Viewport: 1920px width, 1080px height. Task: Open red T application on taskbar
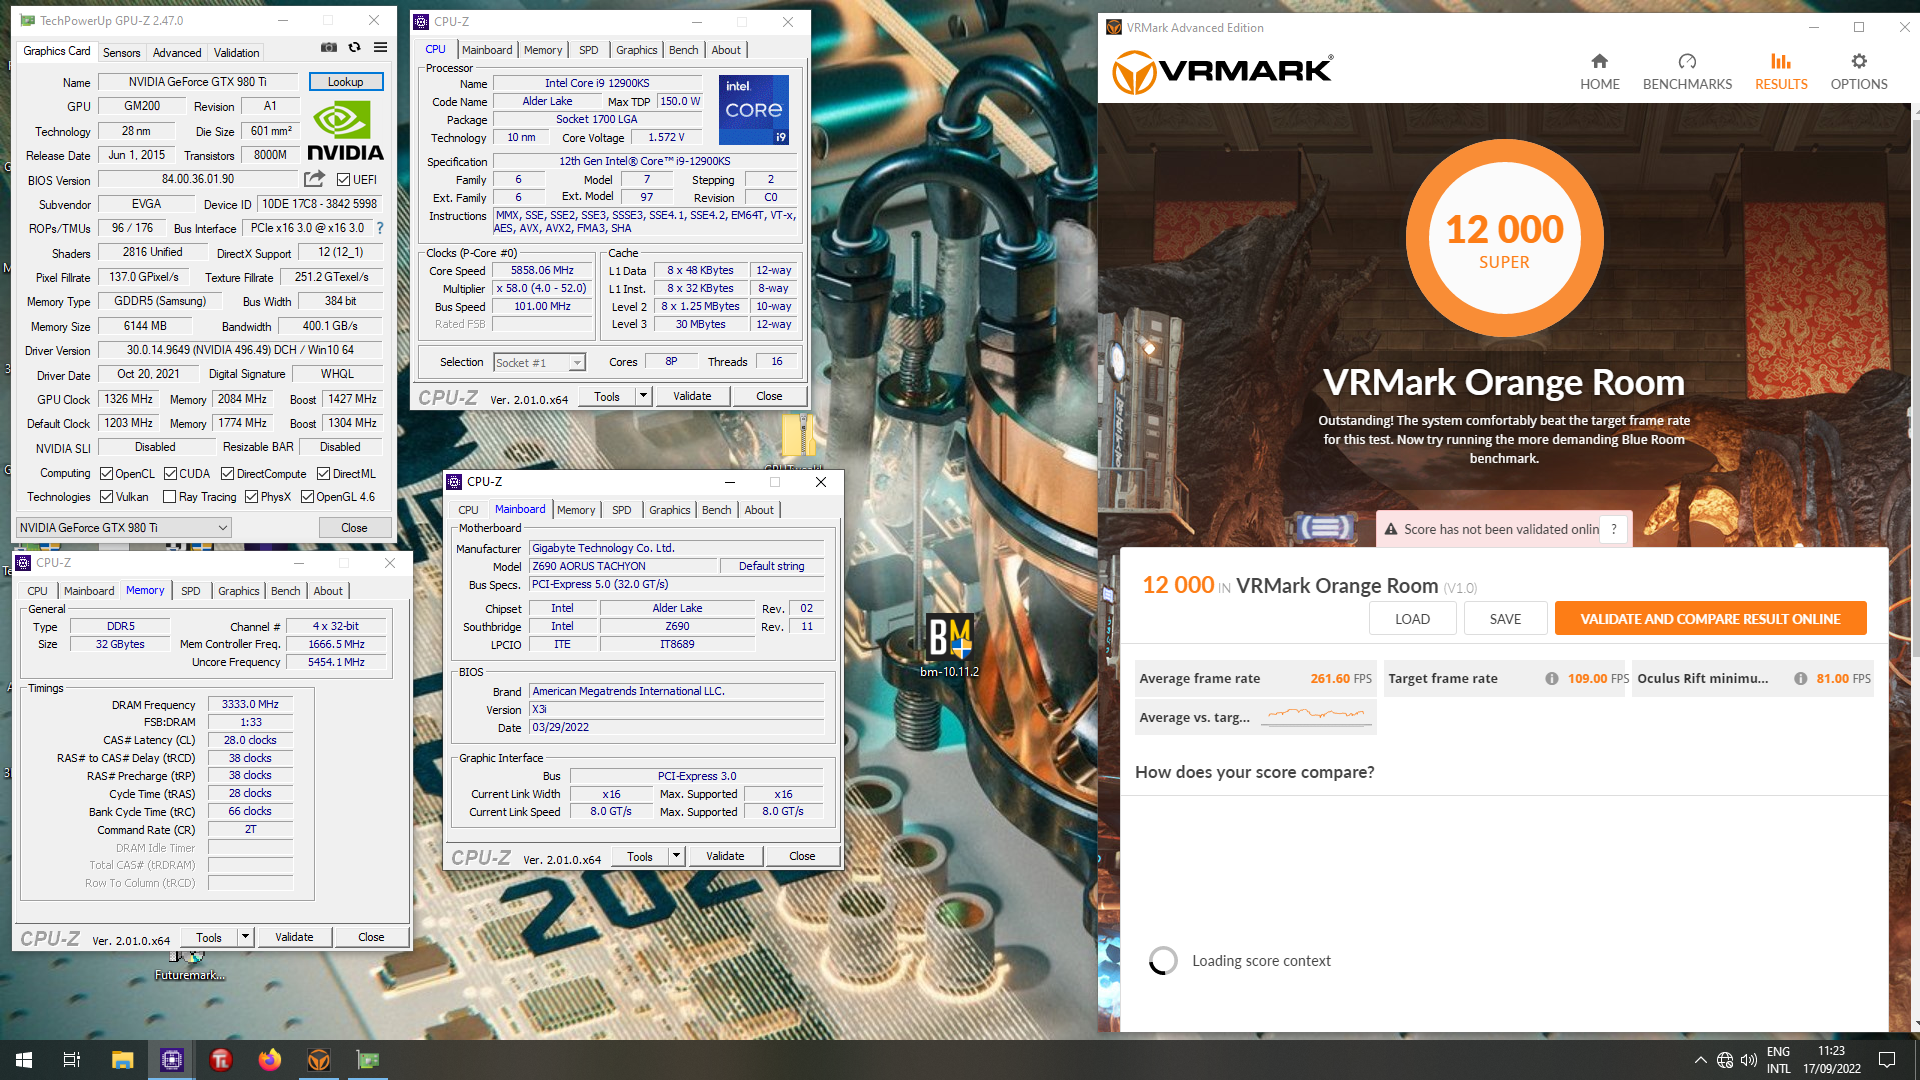coord(221,1060)
